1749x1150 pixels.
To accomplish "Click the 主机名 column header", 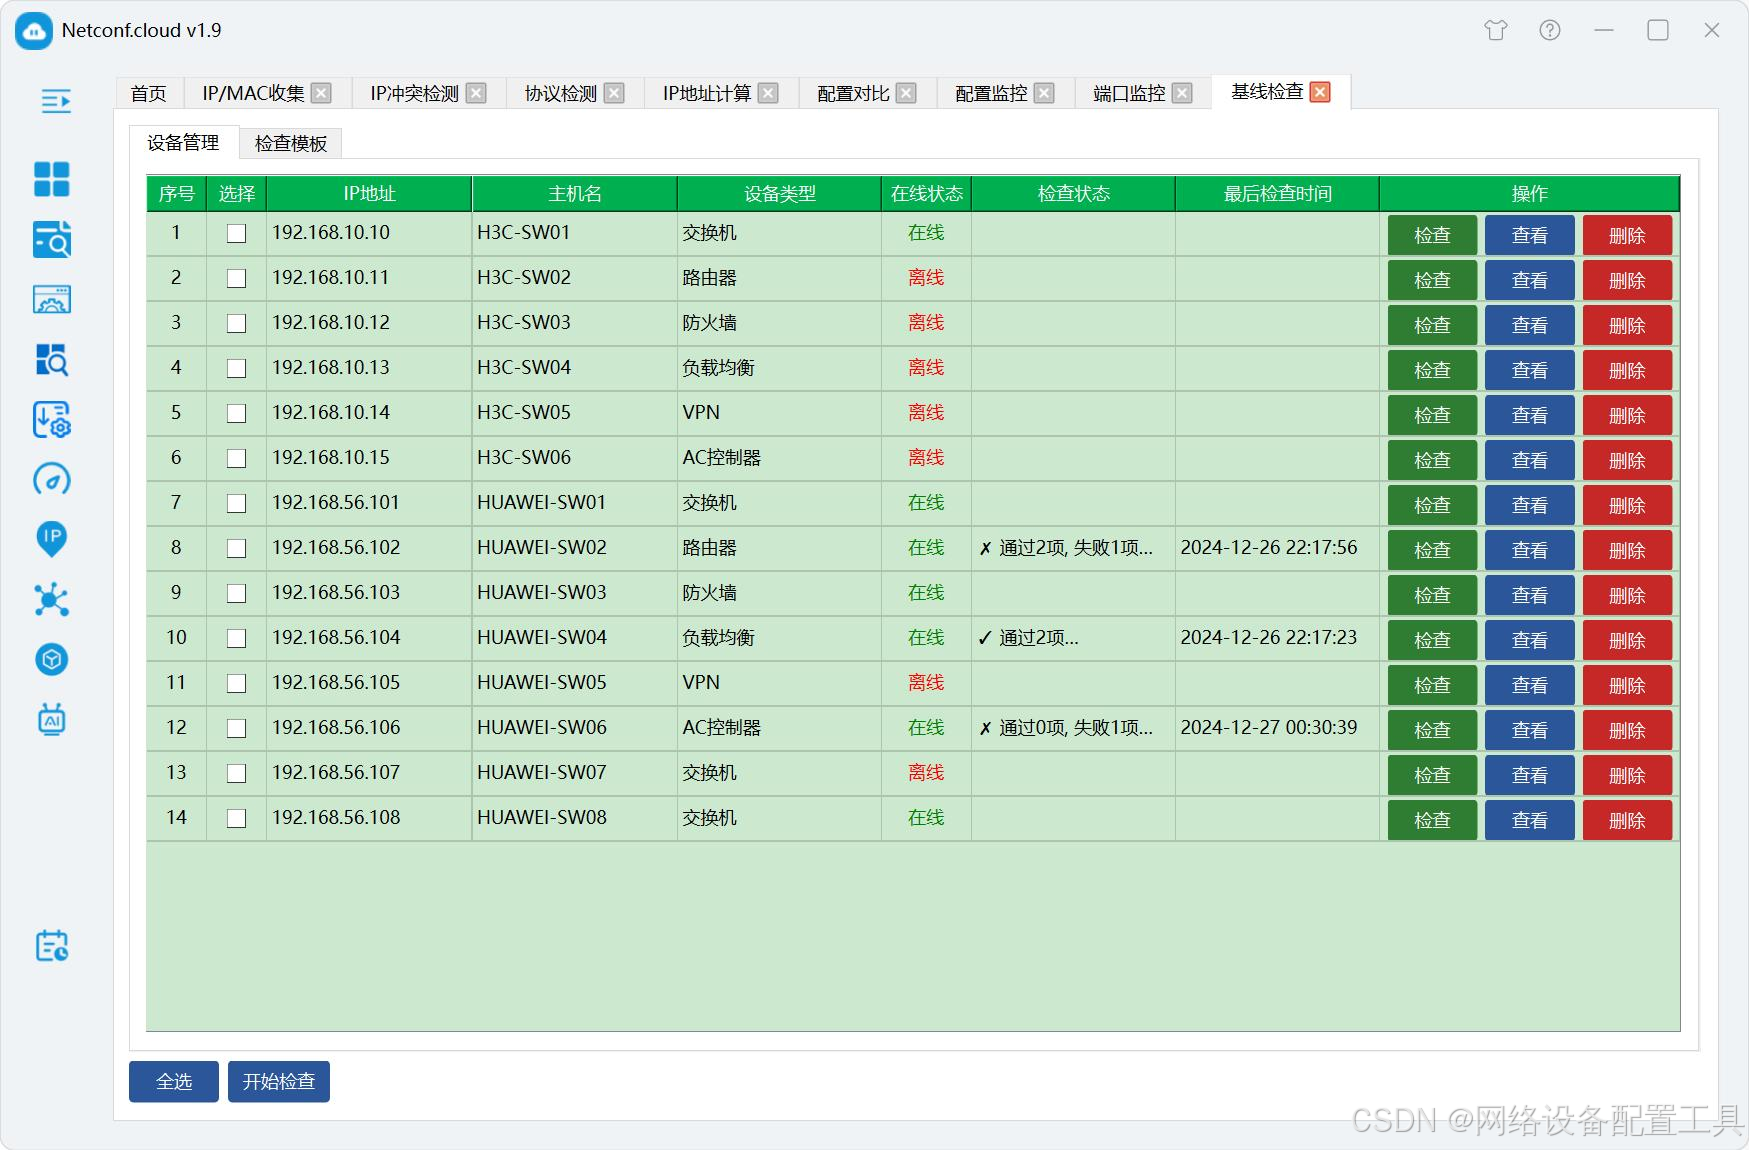I will pos(574,194).
